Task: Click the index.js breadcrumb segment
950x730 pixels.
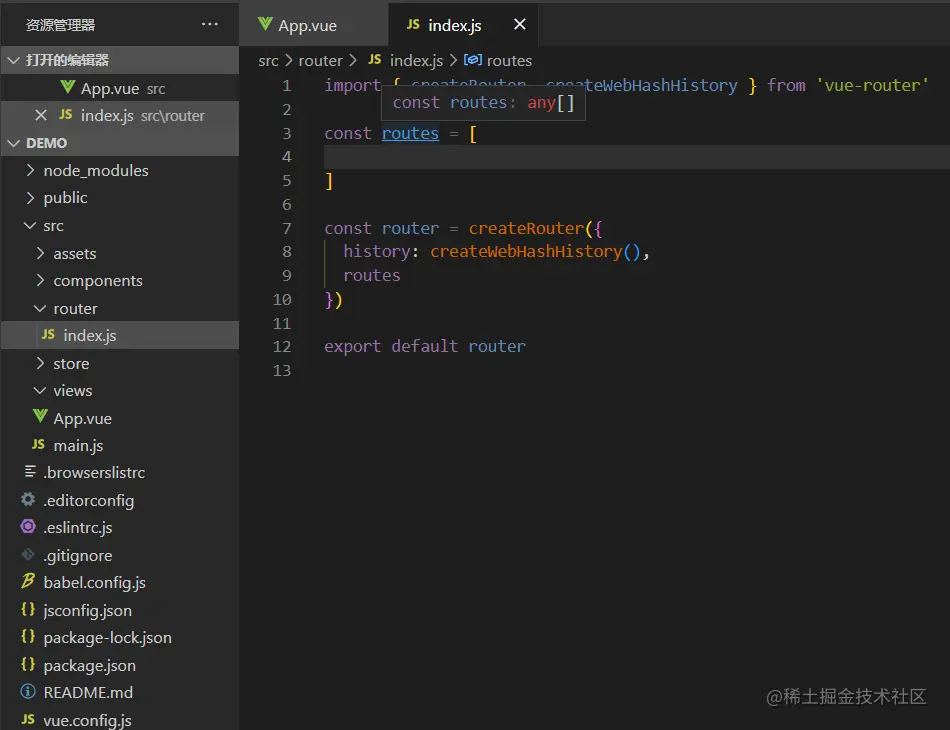Action: [x=416, y=61]
